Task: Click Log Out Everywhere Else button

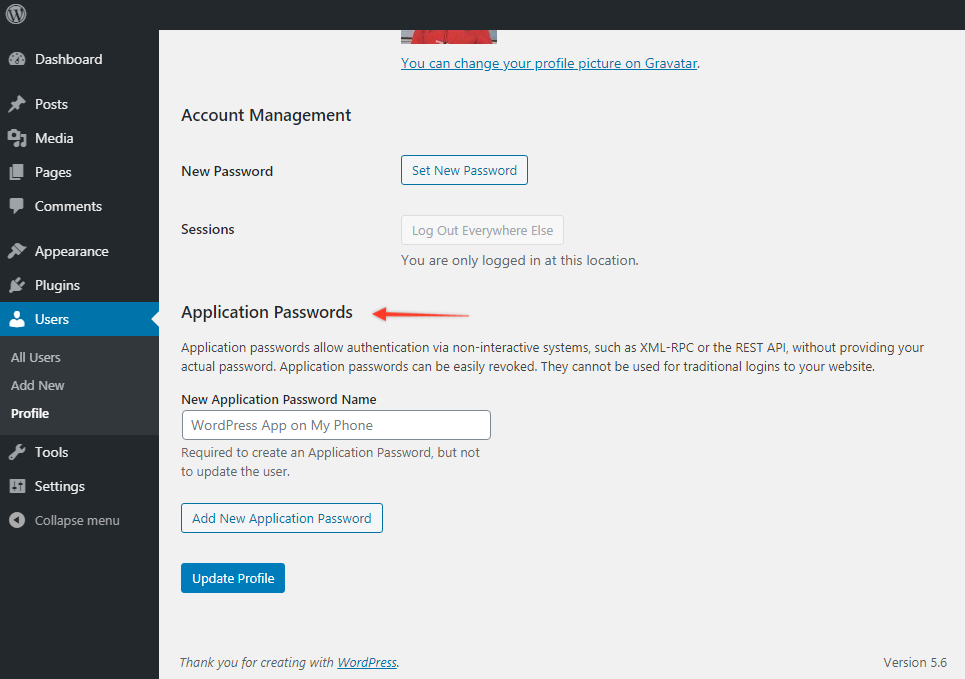Action: pos(482,230)
